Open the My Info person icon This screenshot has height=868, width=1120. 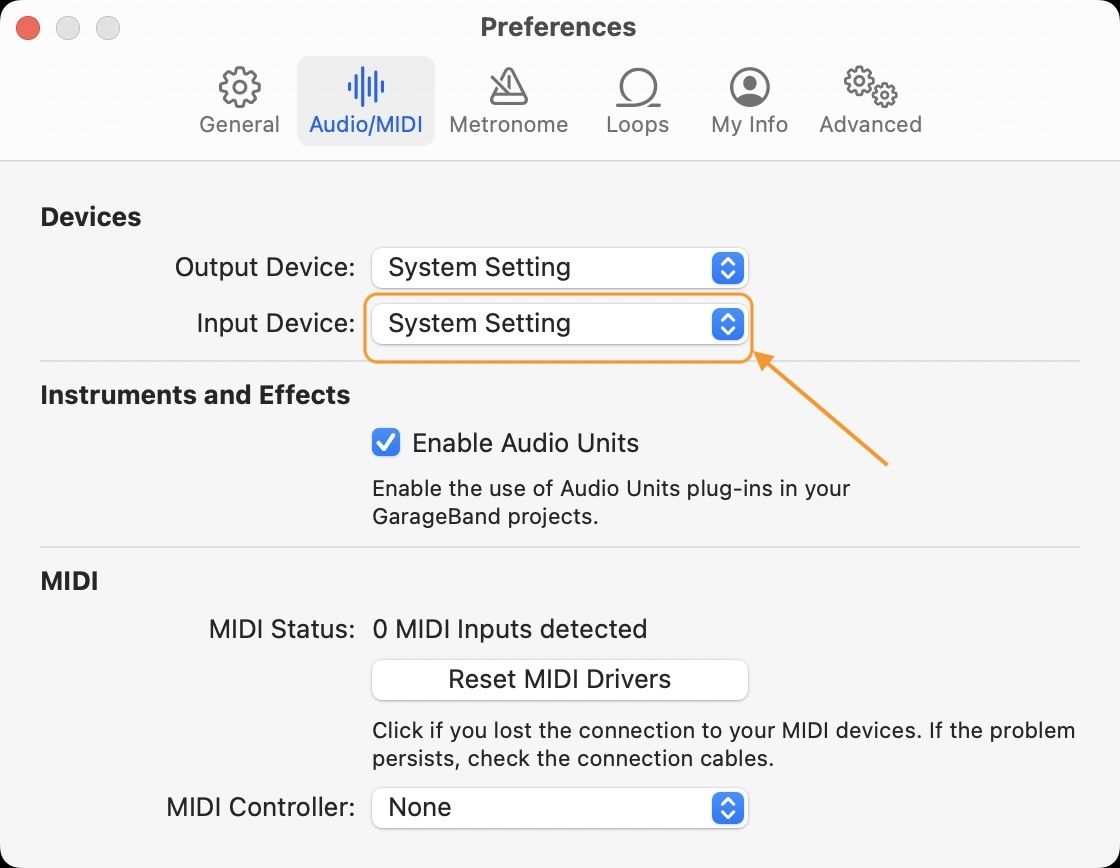749,88
